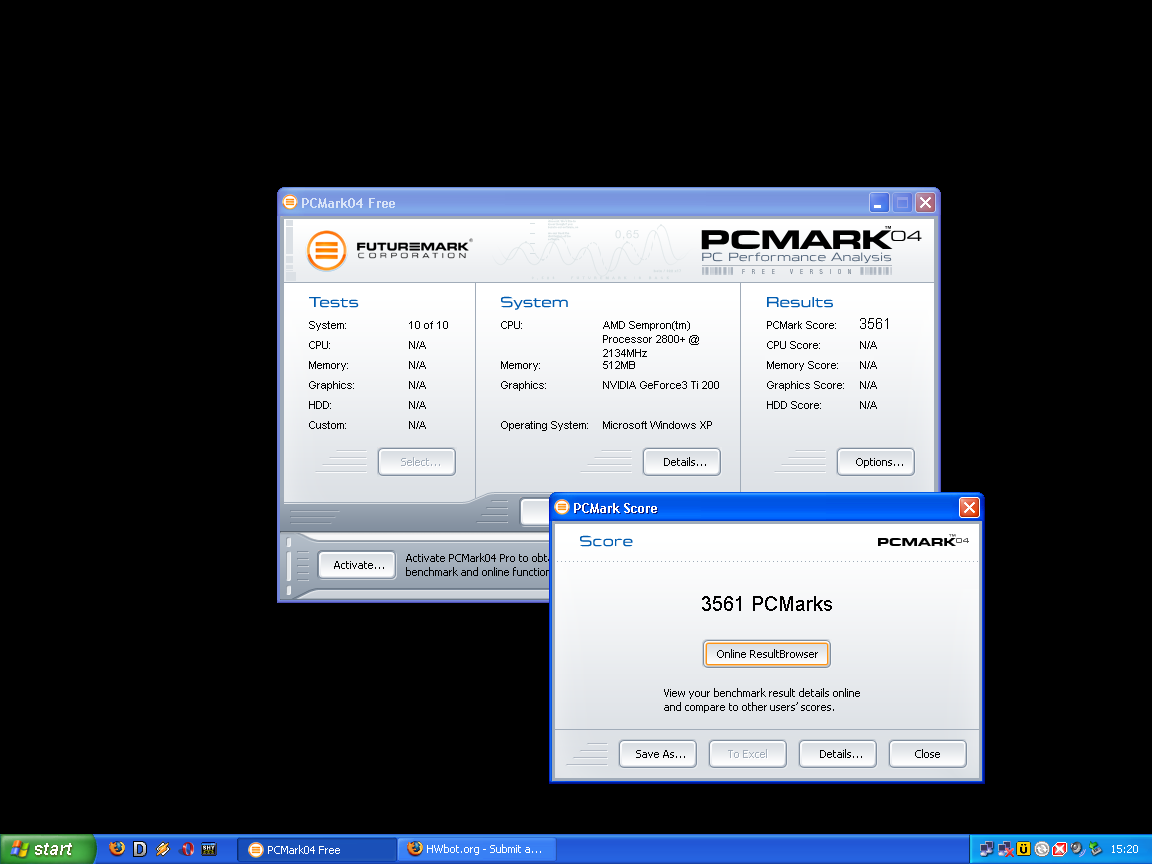Click the grey round tray icon

1042,849
